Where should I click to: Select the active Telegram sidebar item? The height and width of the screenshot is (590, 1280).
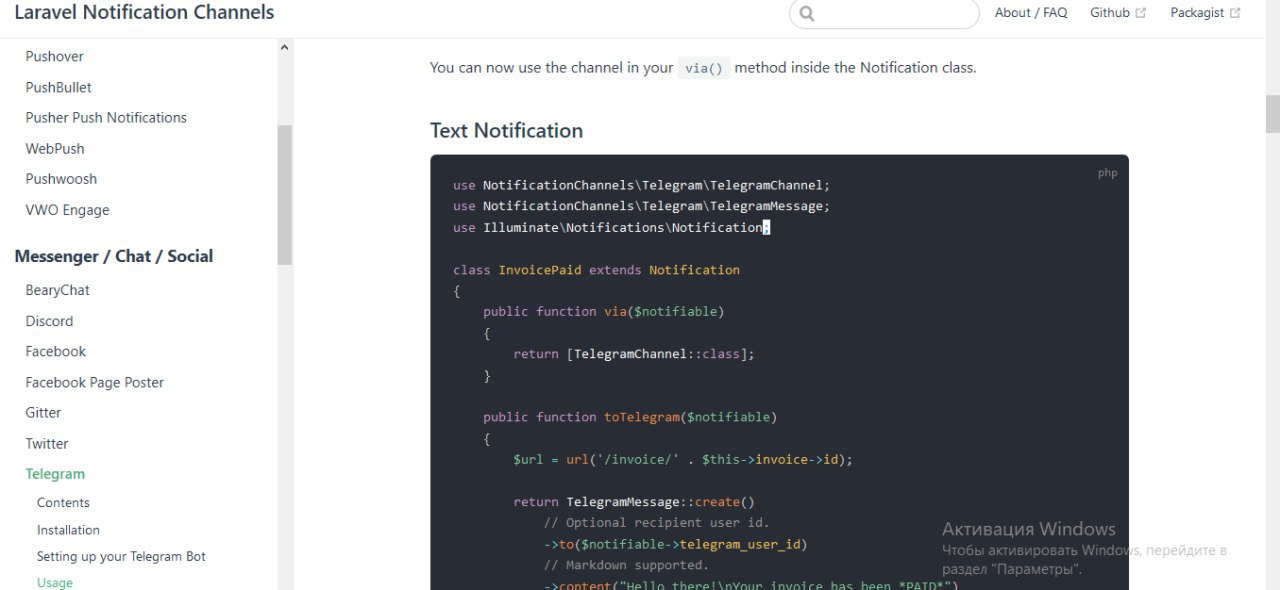[x=55, y=474]
